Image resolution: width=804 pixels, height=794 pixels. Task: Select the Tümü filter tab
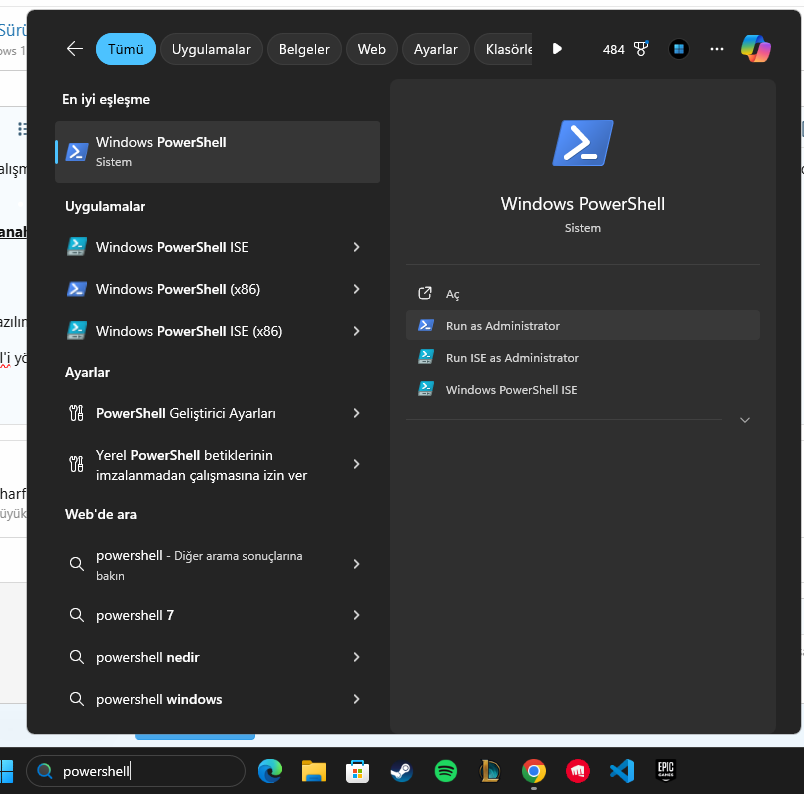pos(126,49)
